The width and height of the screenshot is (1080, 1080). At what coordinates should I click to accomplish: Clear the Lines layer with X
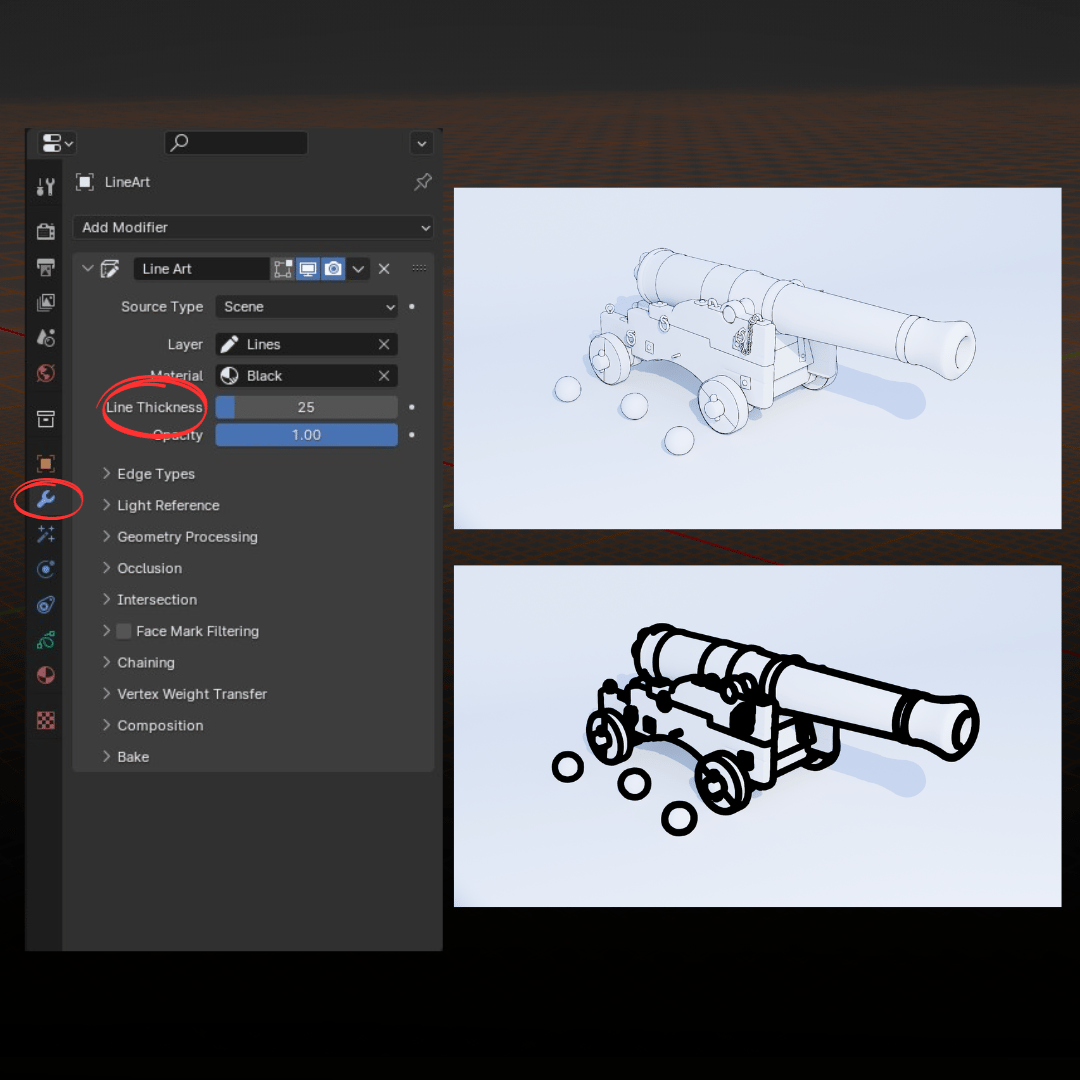pos(384,344)
